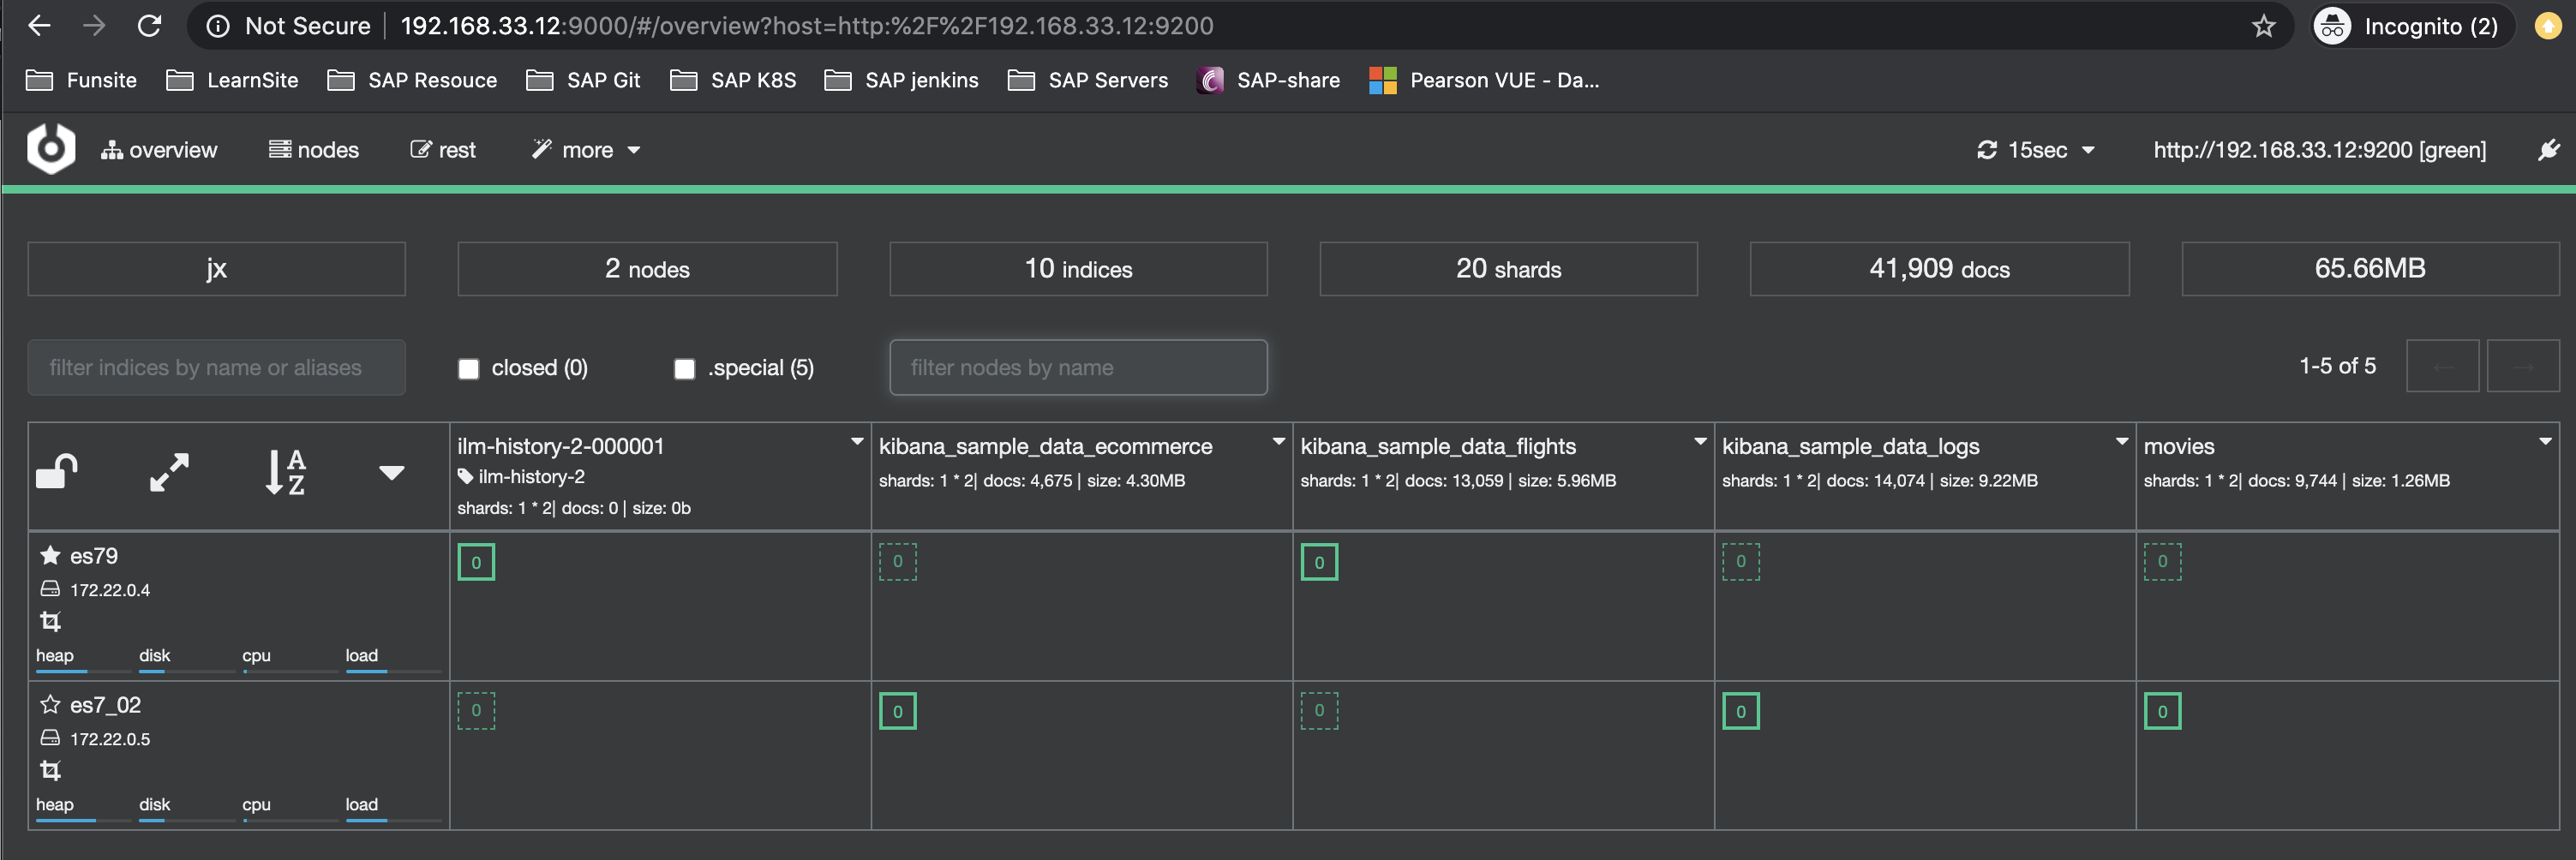2576x860 pixels.
Task: Click the previous page arrow button
Action: (x=2442, y=366)
